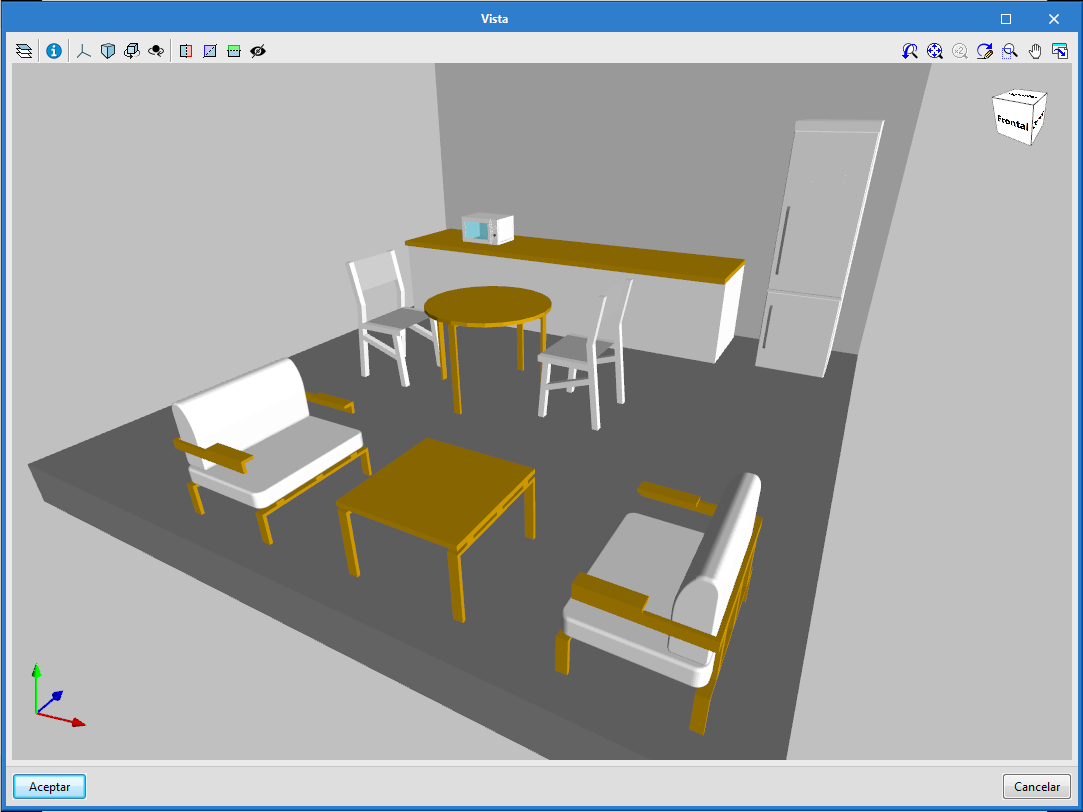Click the orbit sphere icon
Viewport: 1083px width, 812px height.
156,51
